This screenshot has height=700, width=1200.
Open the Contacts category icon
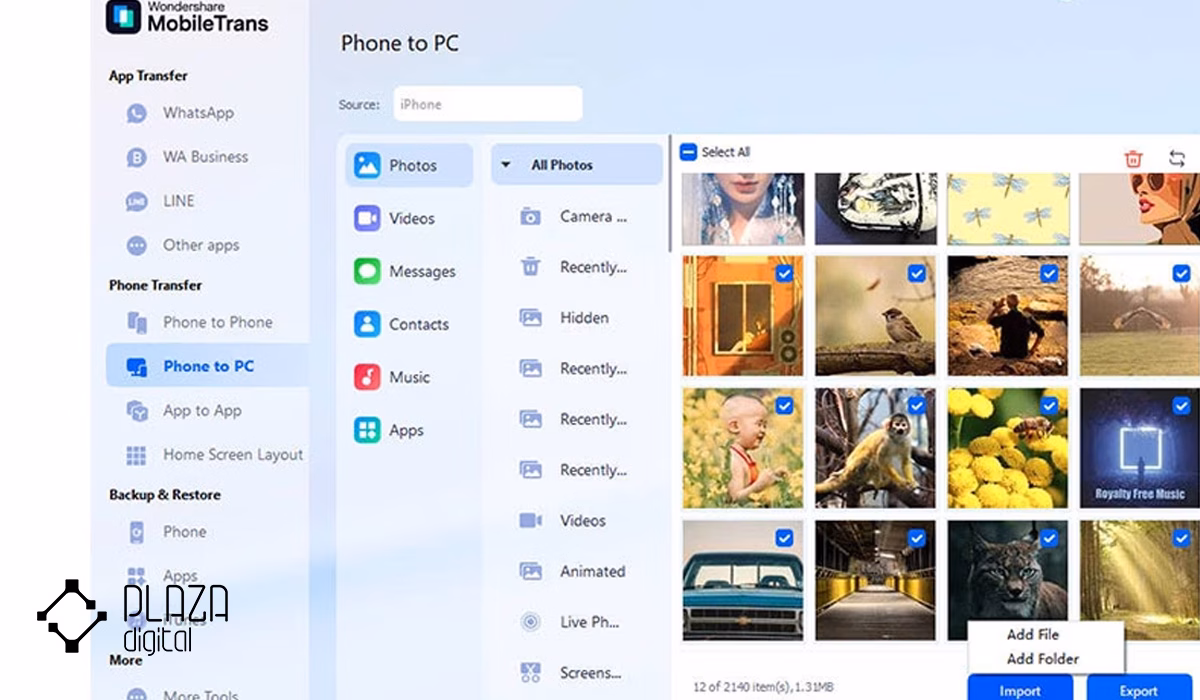367,324
